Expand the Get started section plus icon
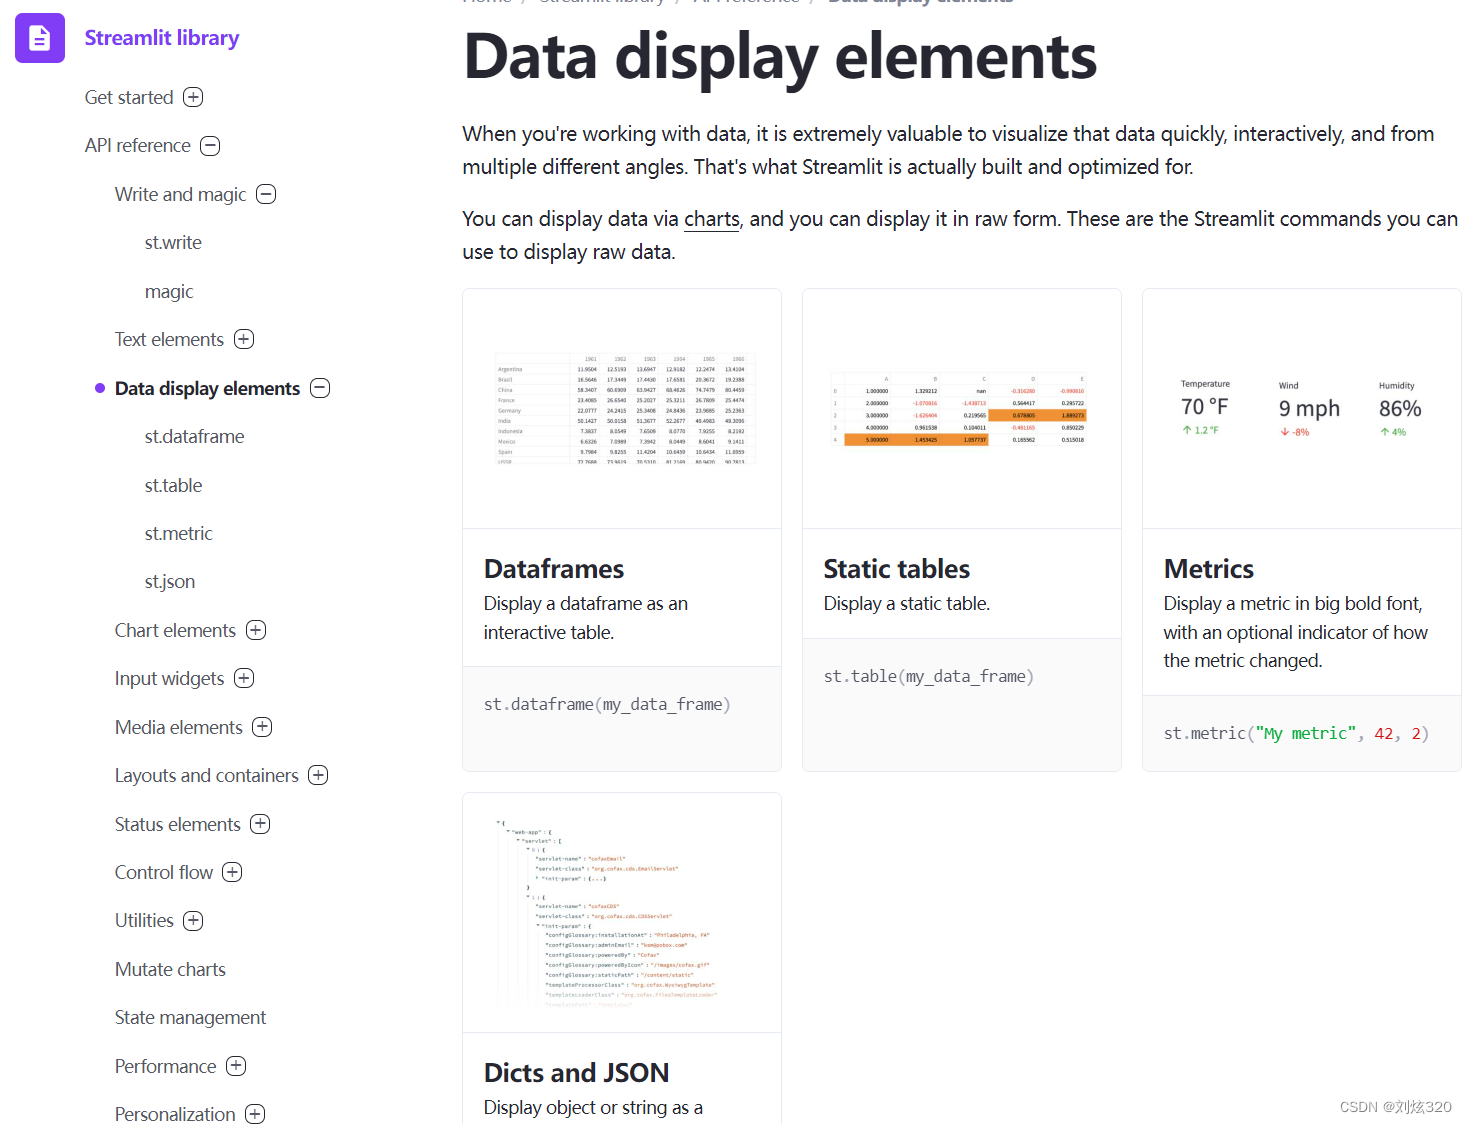Screen dimensions: 1467x1124 point(194,97)
